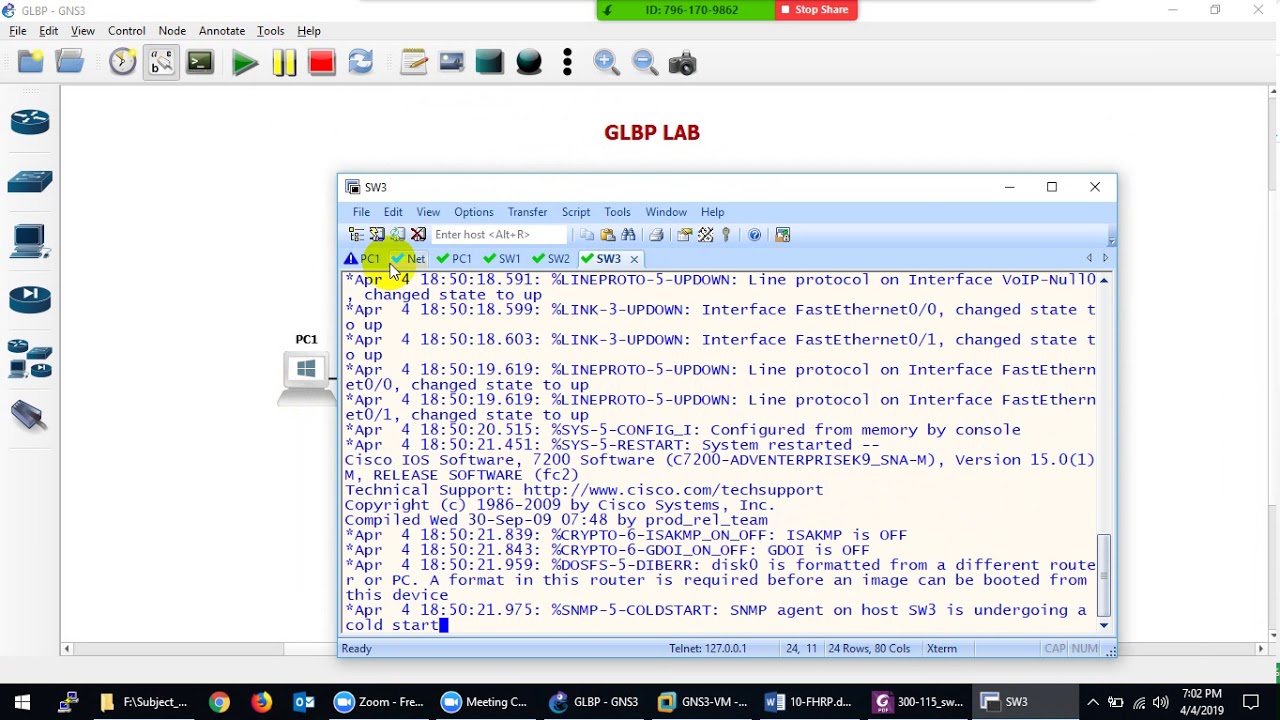Select the Add note tool

[x=413, y=63]
